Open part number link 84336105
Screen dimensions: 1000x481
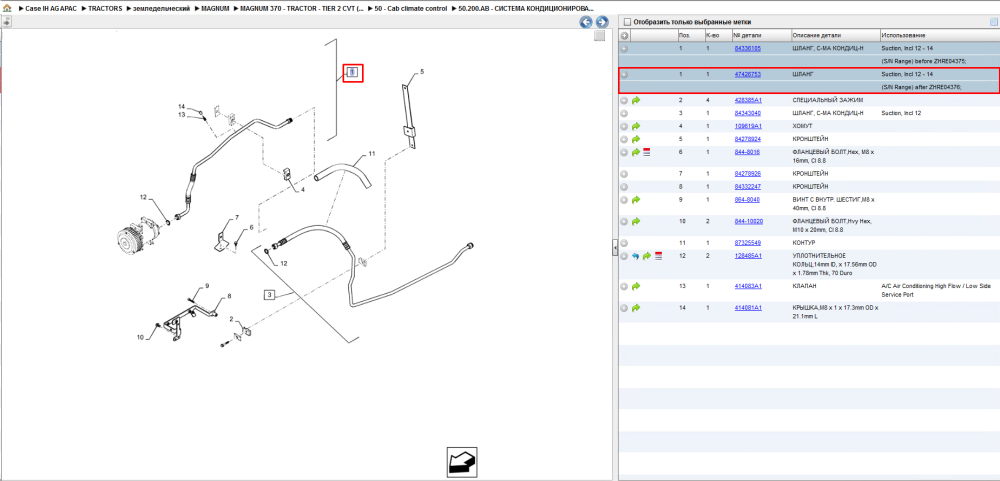(747, 48)
